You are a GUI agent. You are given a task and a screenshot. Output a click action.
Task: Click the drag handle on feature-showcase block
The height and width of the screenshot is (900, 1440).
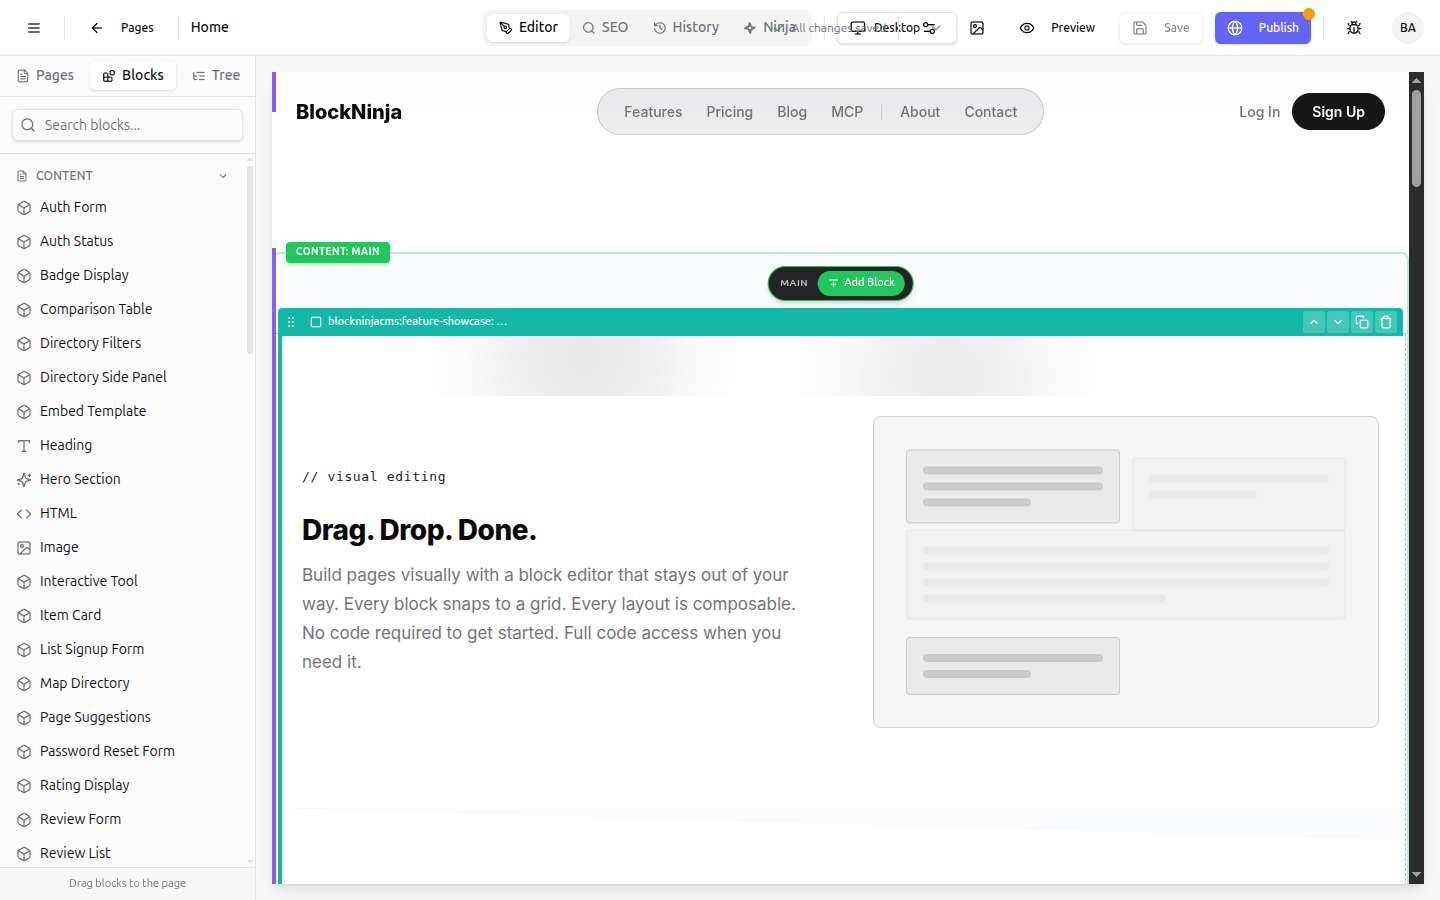291,322
